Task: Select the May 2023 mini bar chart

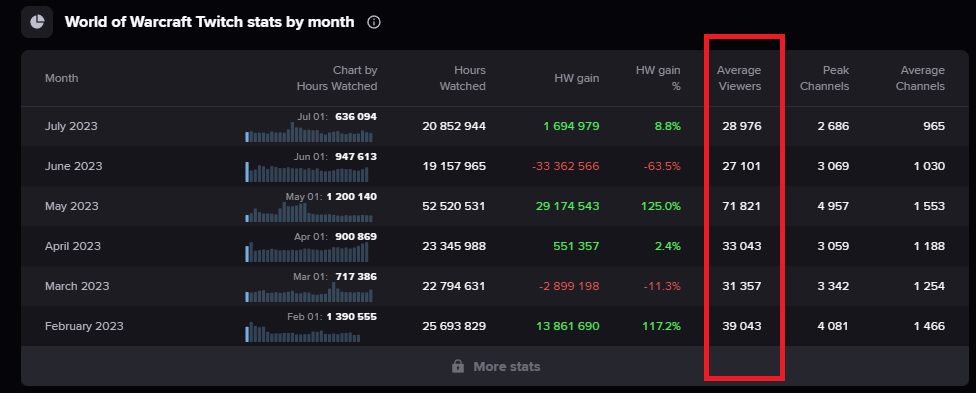Action: click(309, 212)
